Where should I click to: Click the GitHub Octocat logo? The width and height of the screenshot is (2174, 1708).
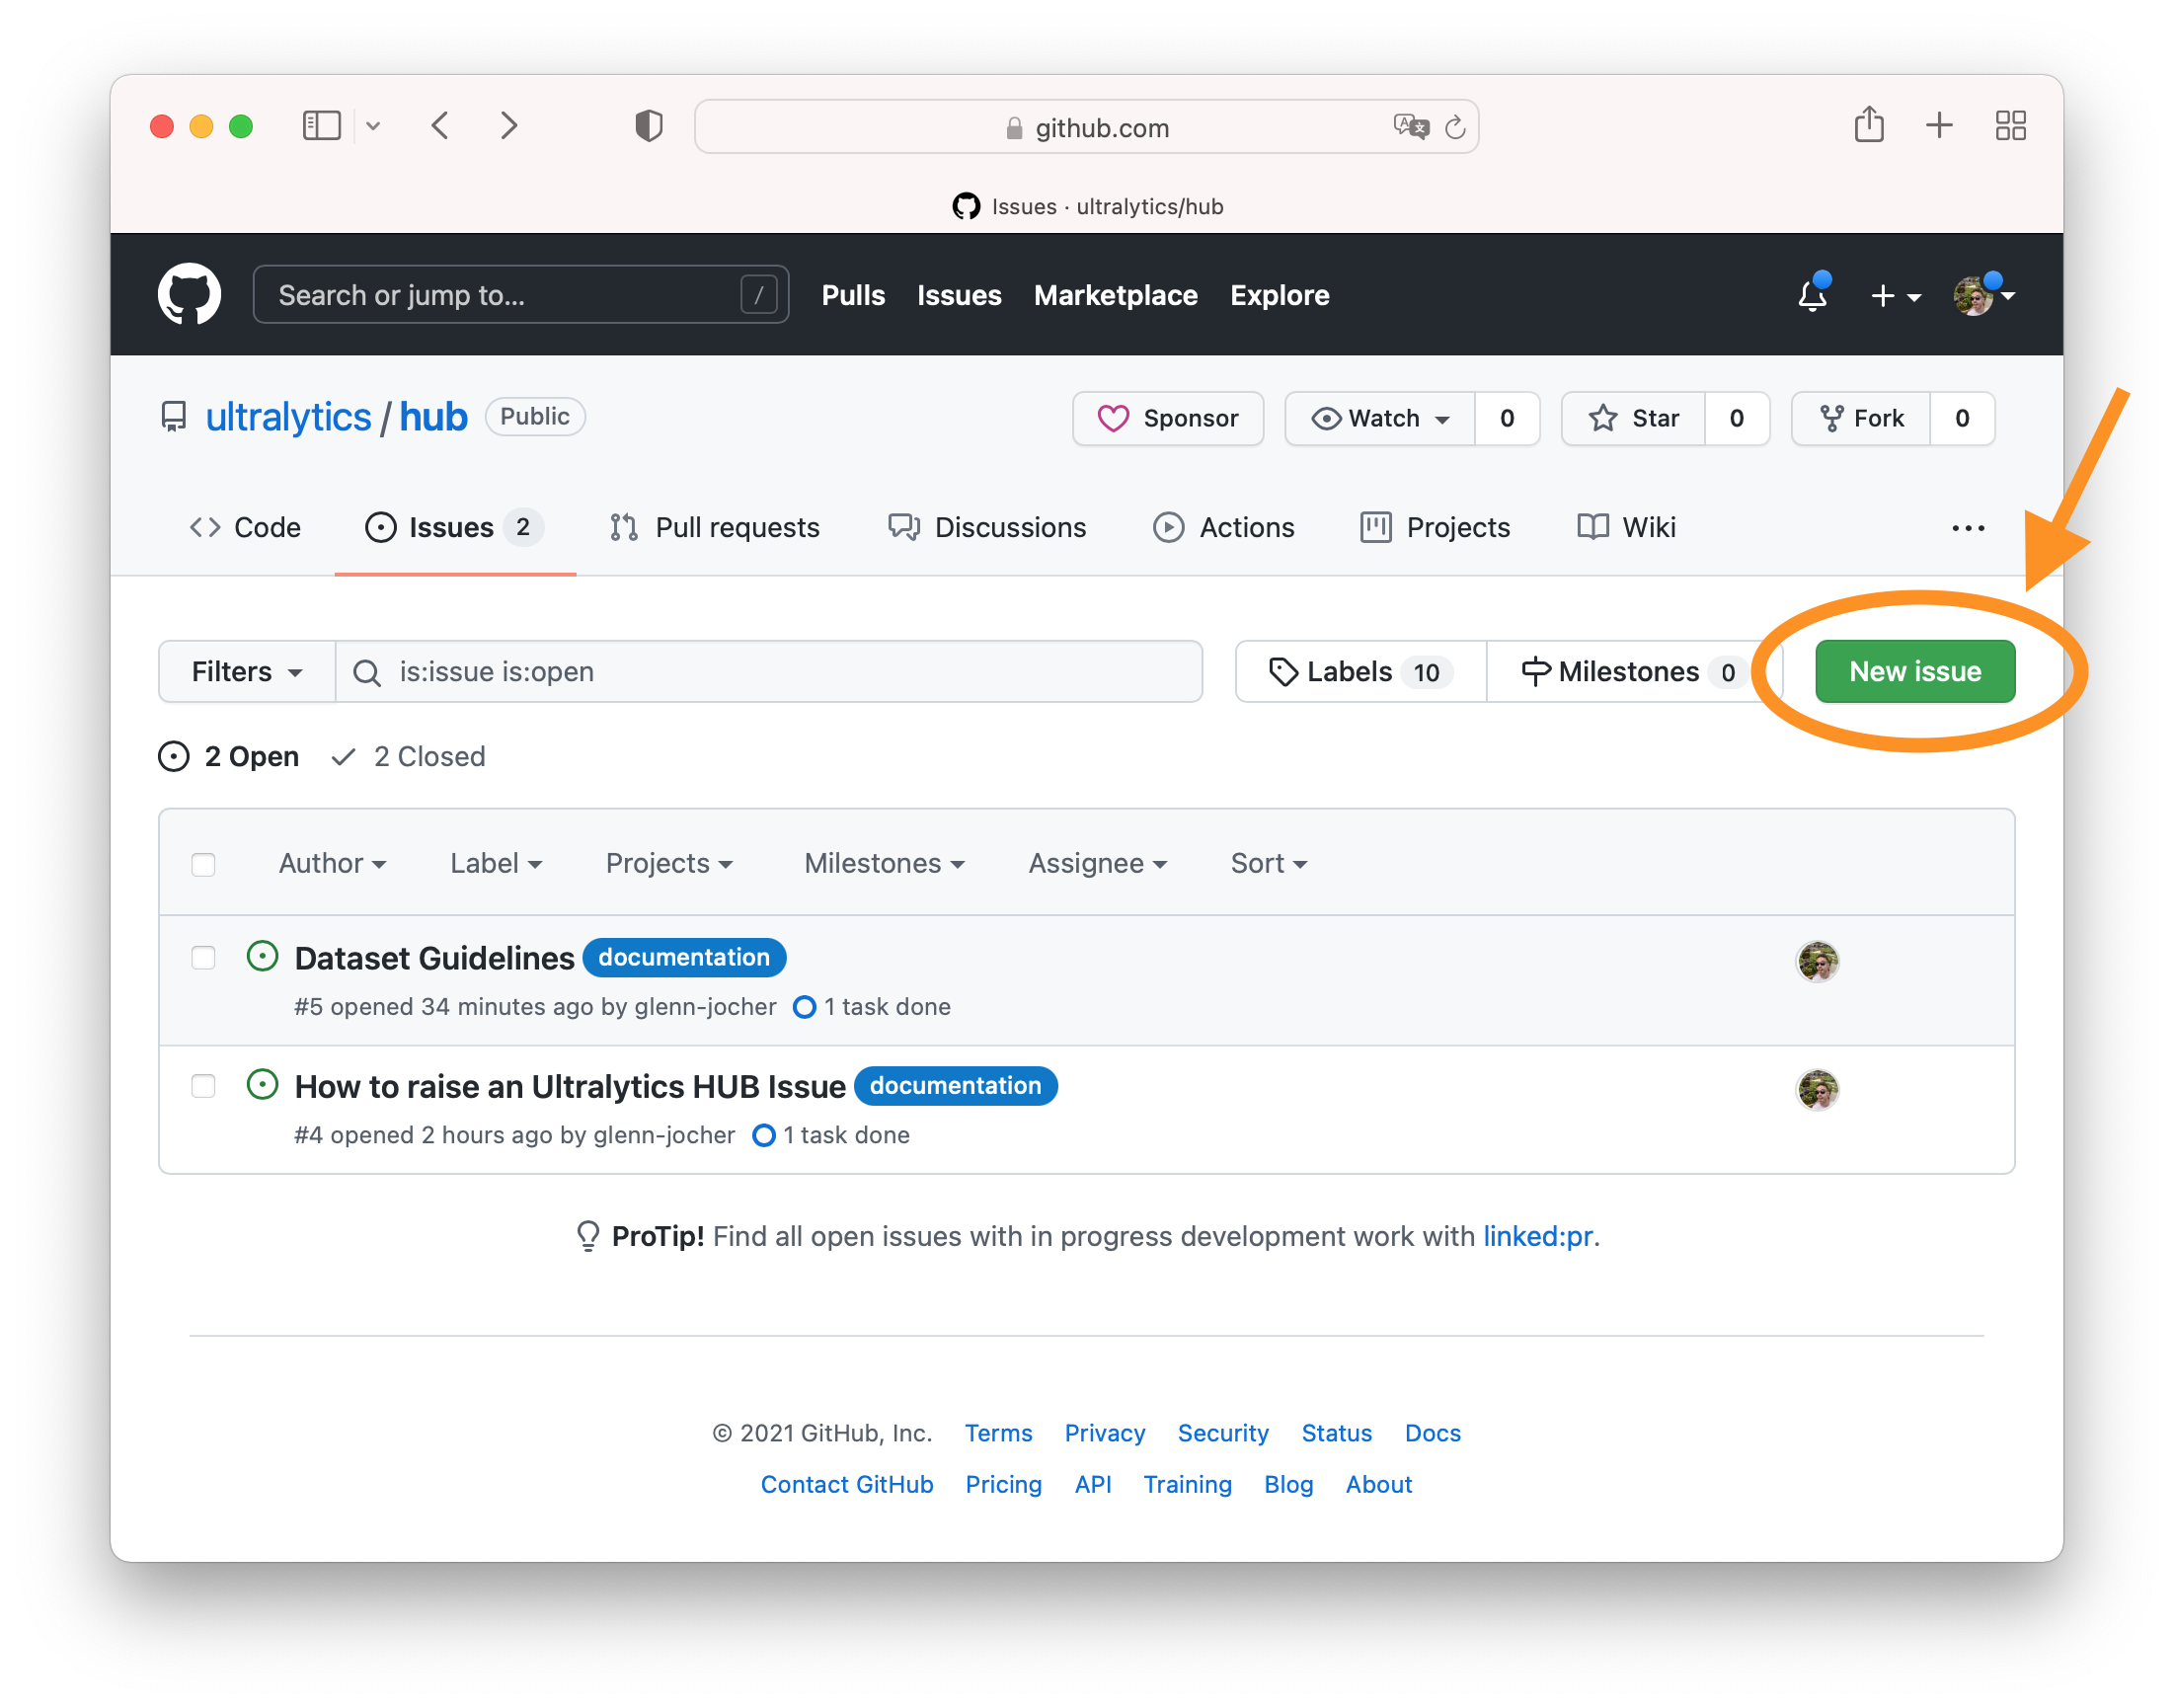point(189,294)
